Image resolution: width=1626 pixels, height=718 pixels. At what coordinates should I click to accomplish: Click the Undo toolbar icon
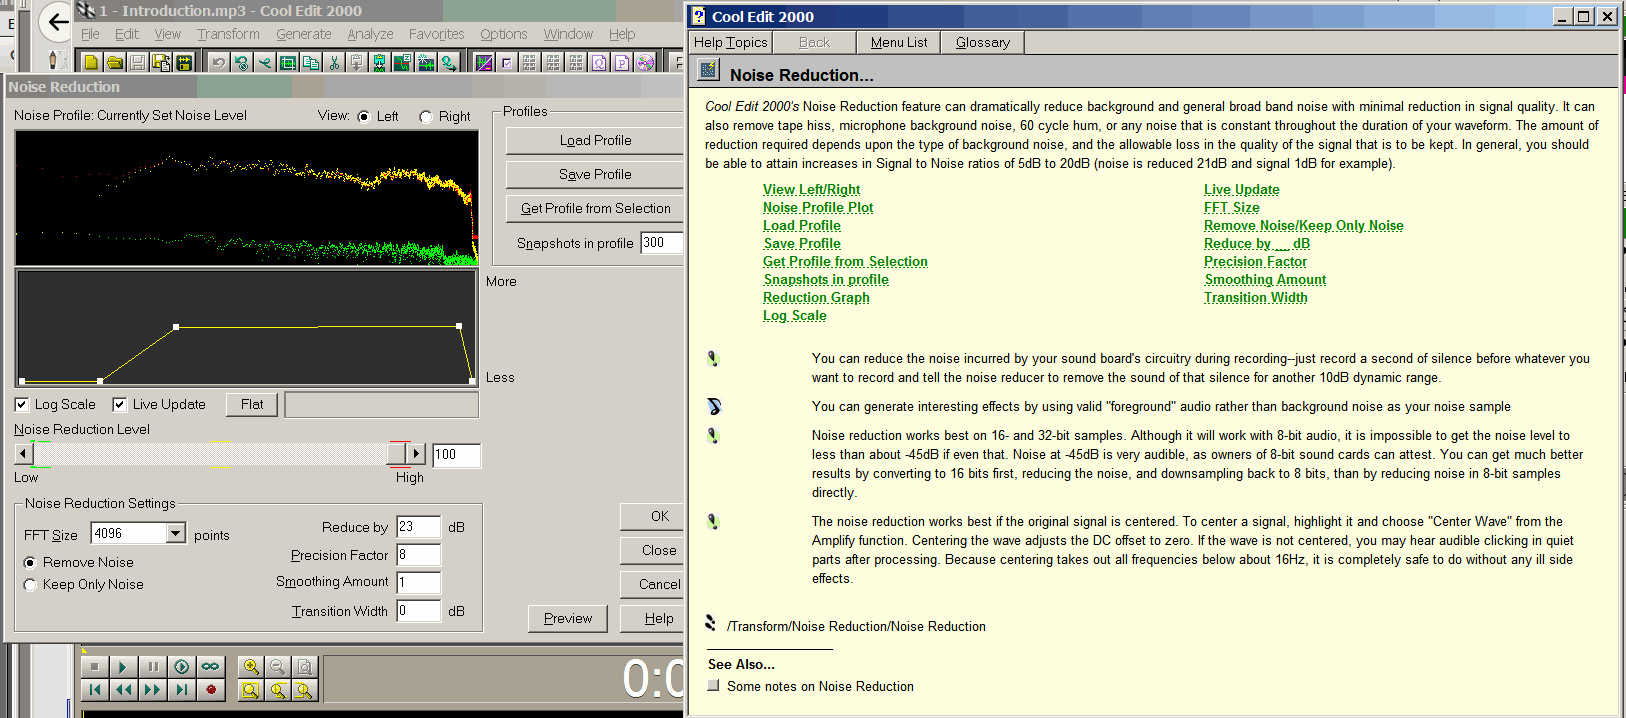tap(218, 62)
